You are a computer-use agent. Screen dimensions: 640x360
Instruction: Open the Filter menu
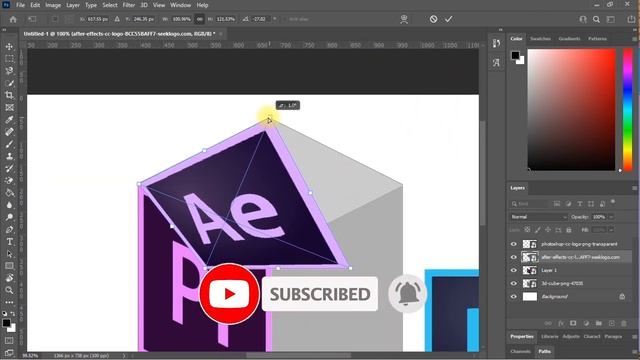[x=129, y=5]
